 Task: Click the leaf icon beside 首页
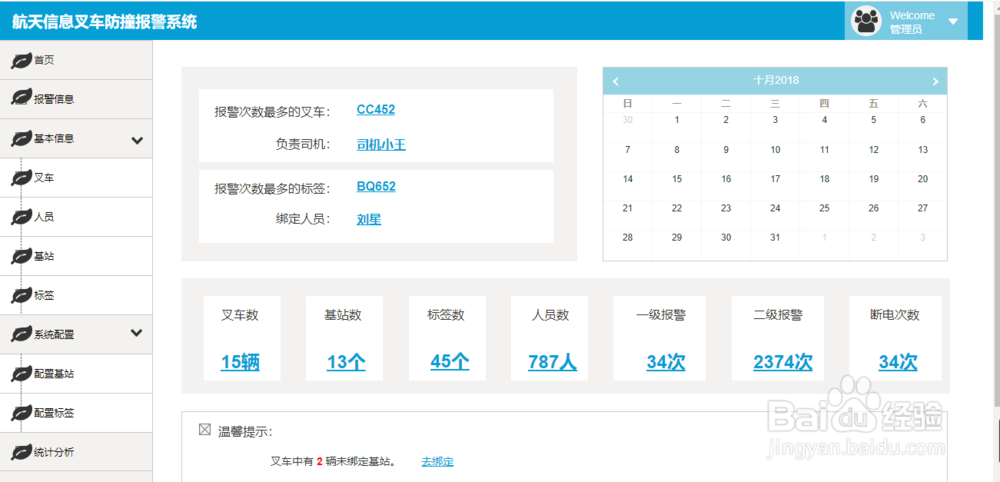[x=22, y=61]
